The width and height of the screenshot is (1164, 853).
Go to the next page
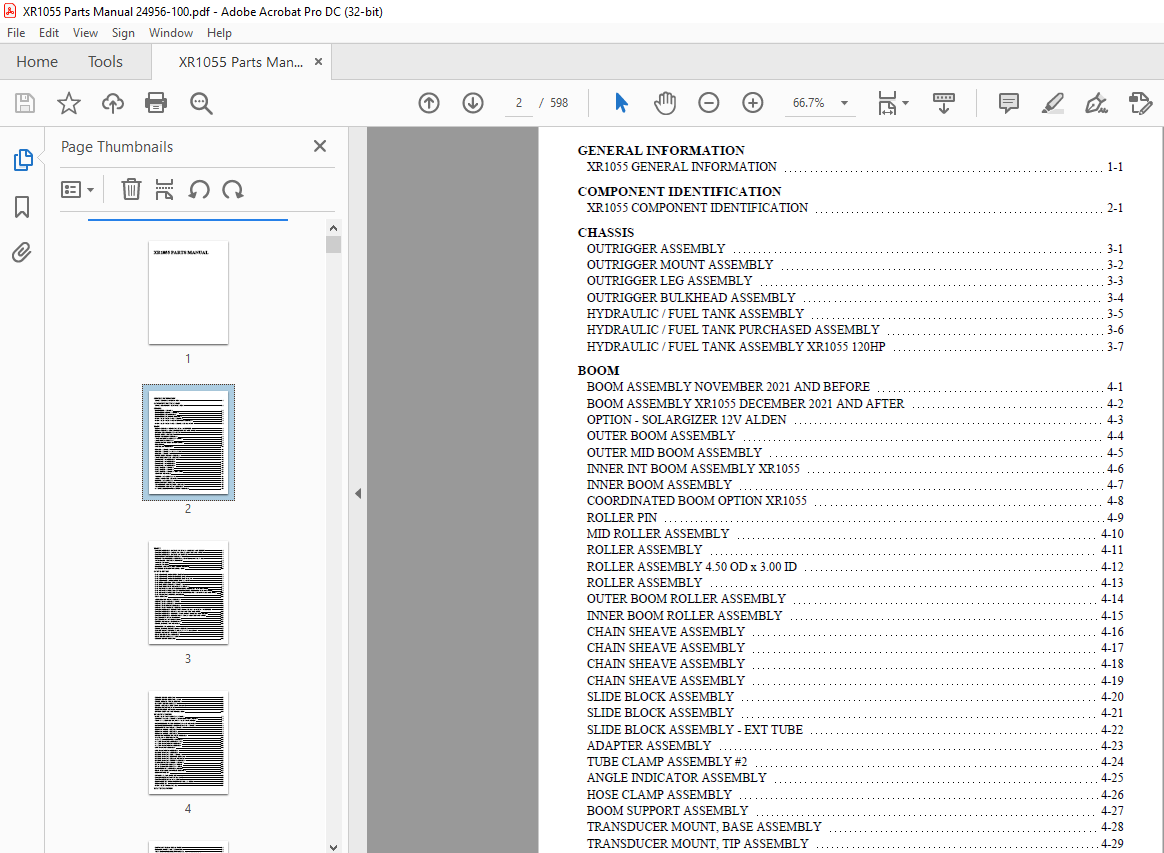click(x=473, y=103)
